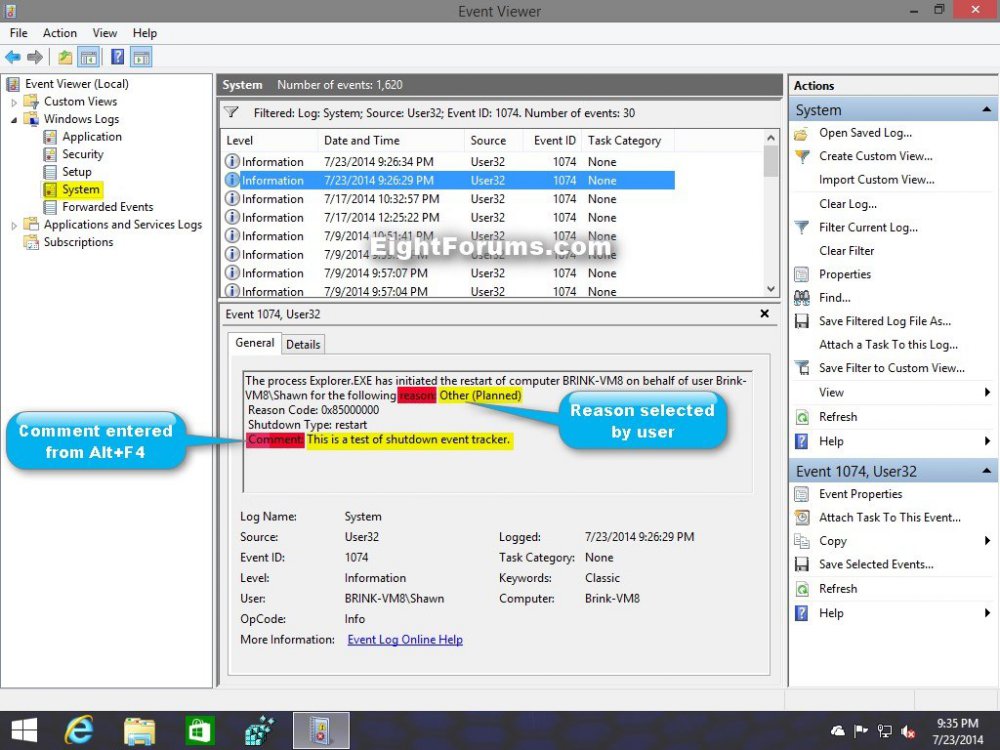Click the Up one level folder icon
1000x750 pixels.
(x=65, y=57)
